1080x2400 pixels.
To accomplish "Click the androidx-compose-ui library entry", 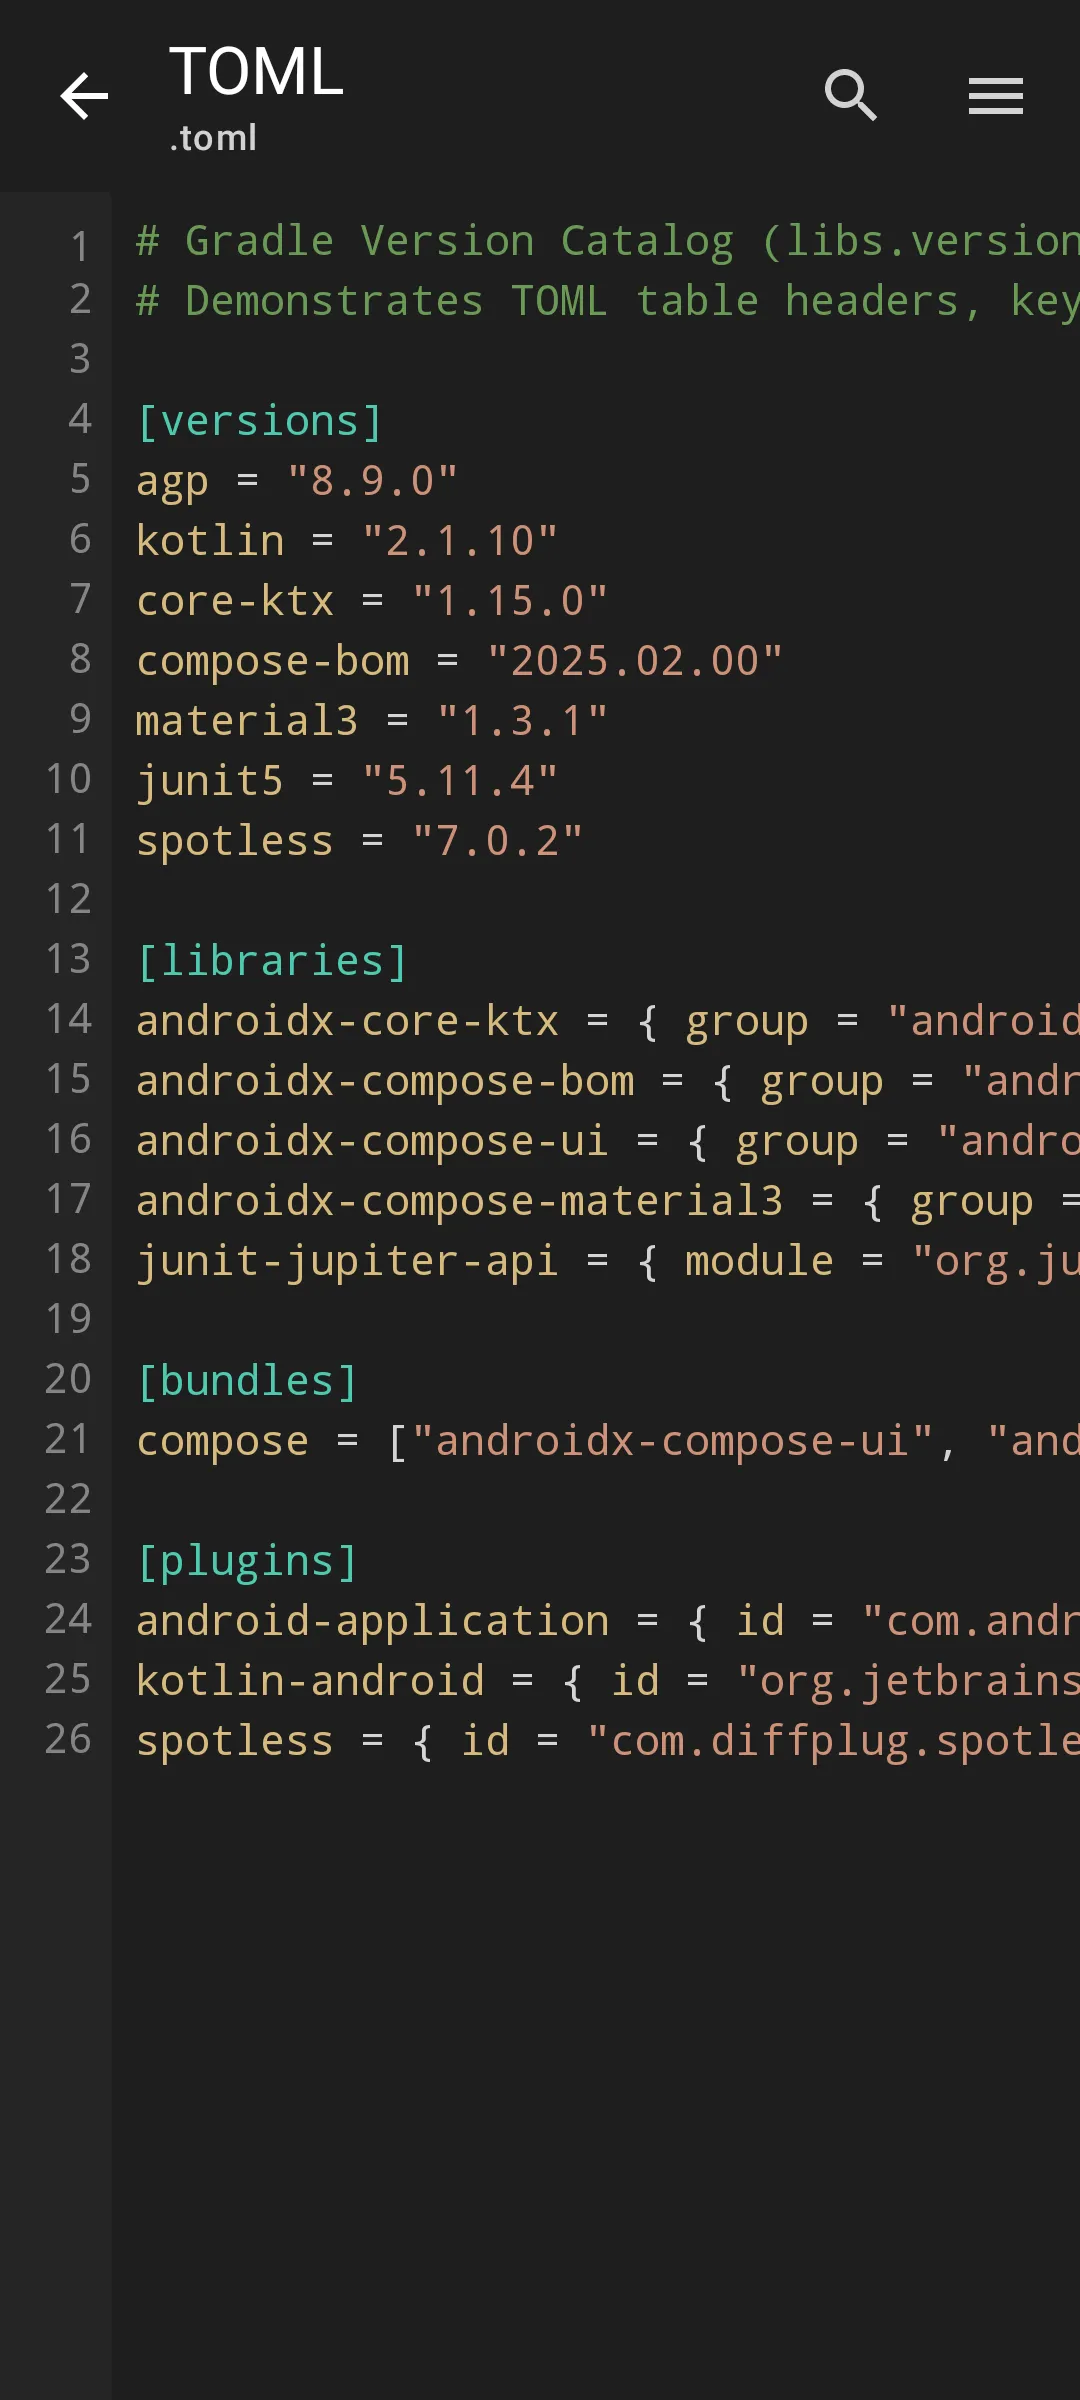I will [x=608, y=1141].
